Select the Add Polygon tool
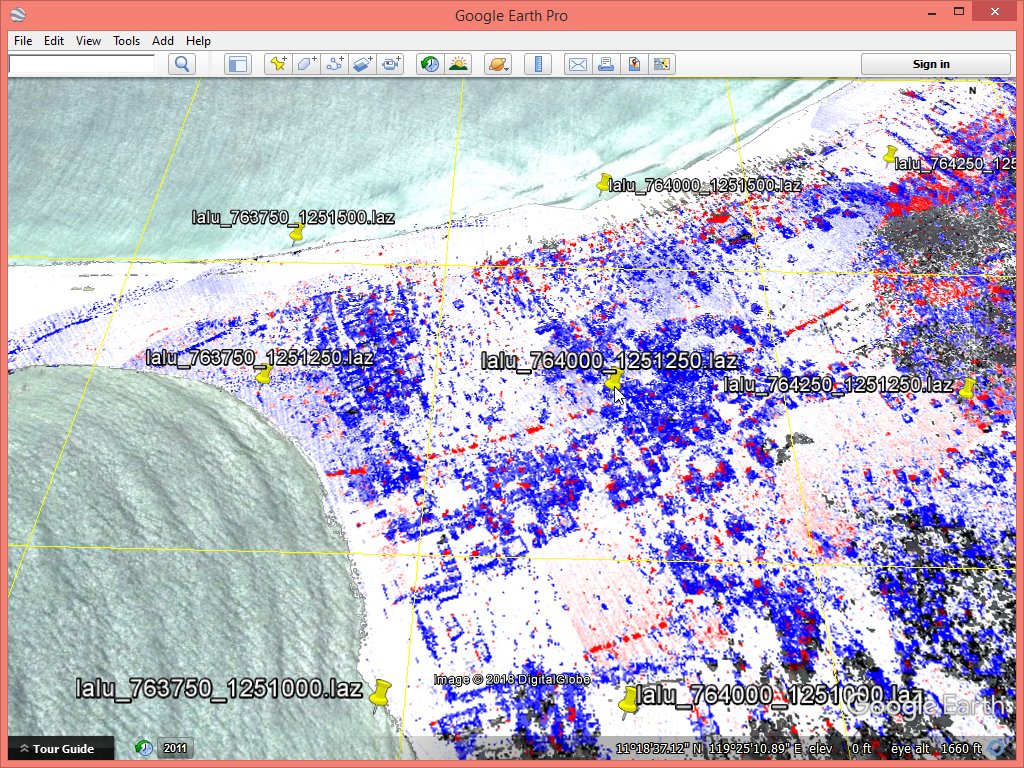 pos(306,64)
